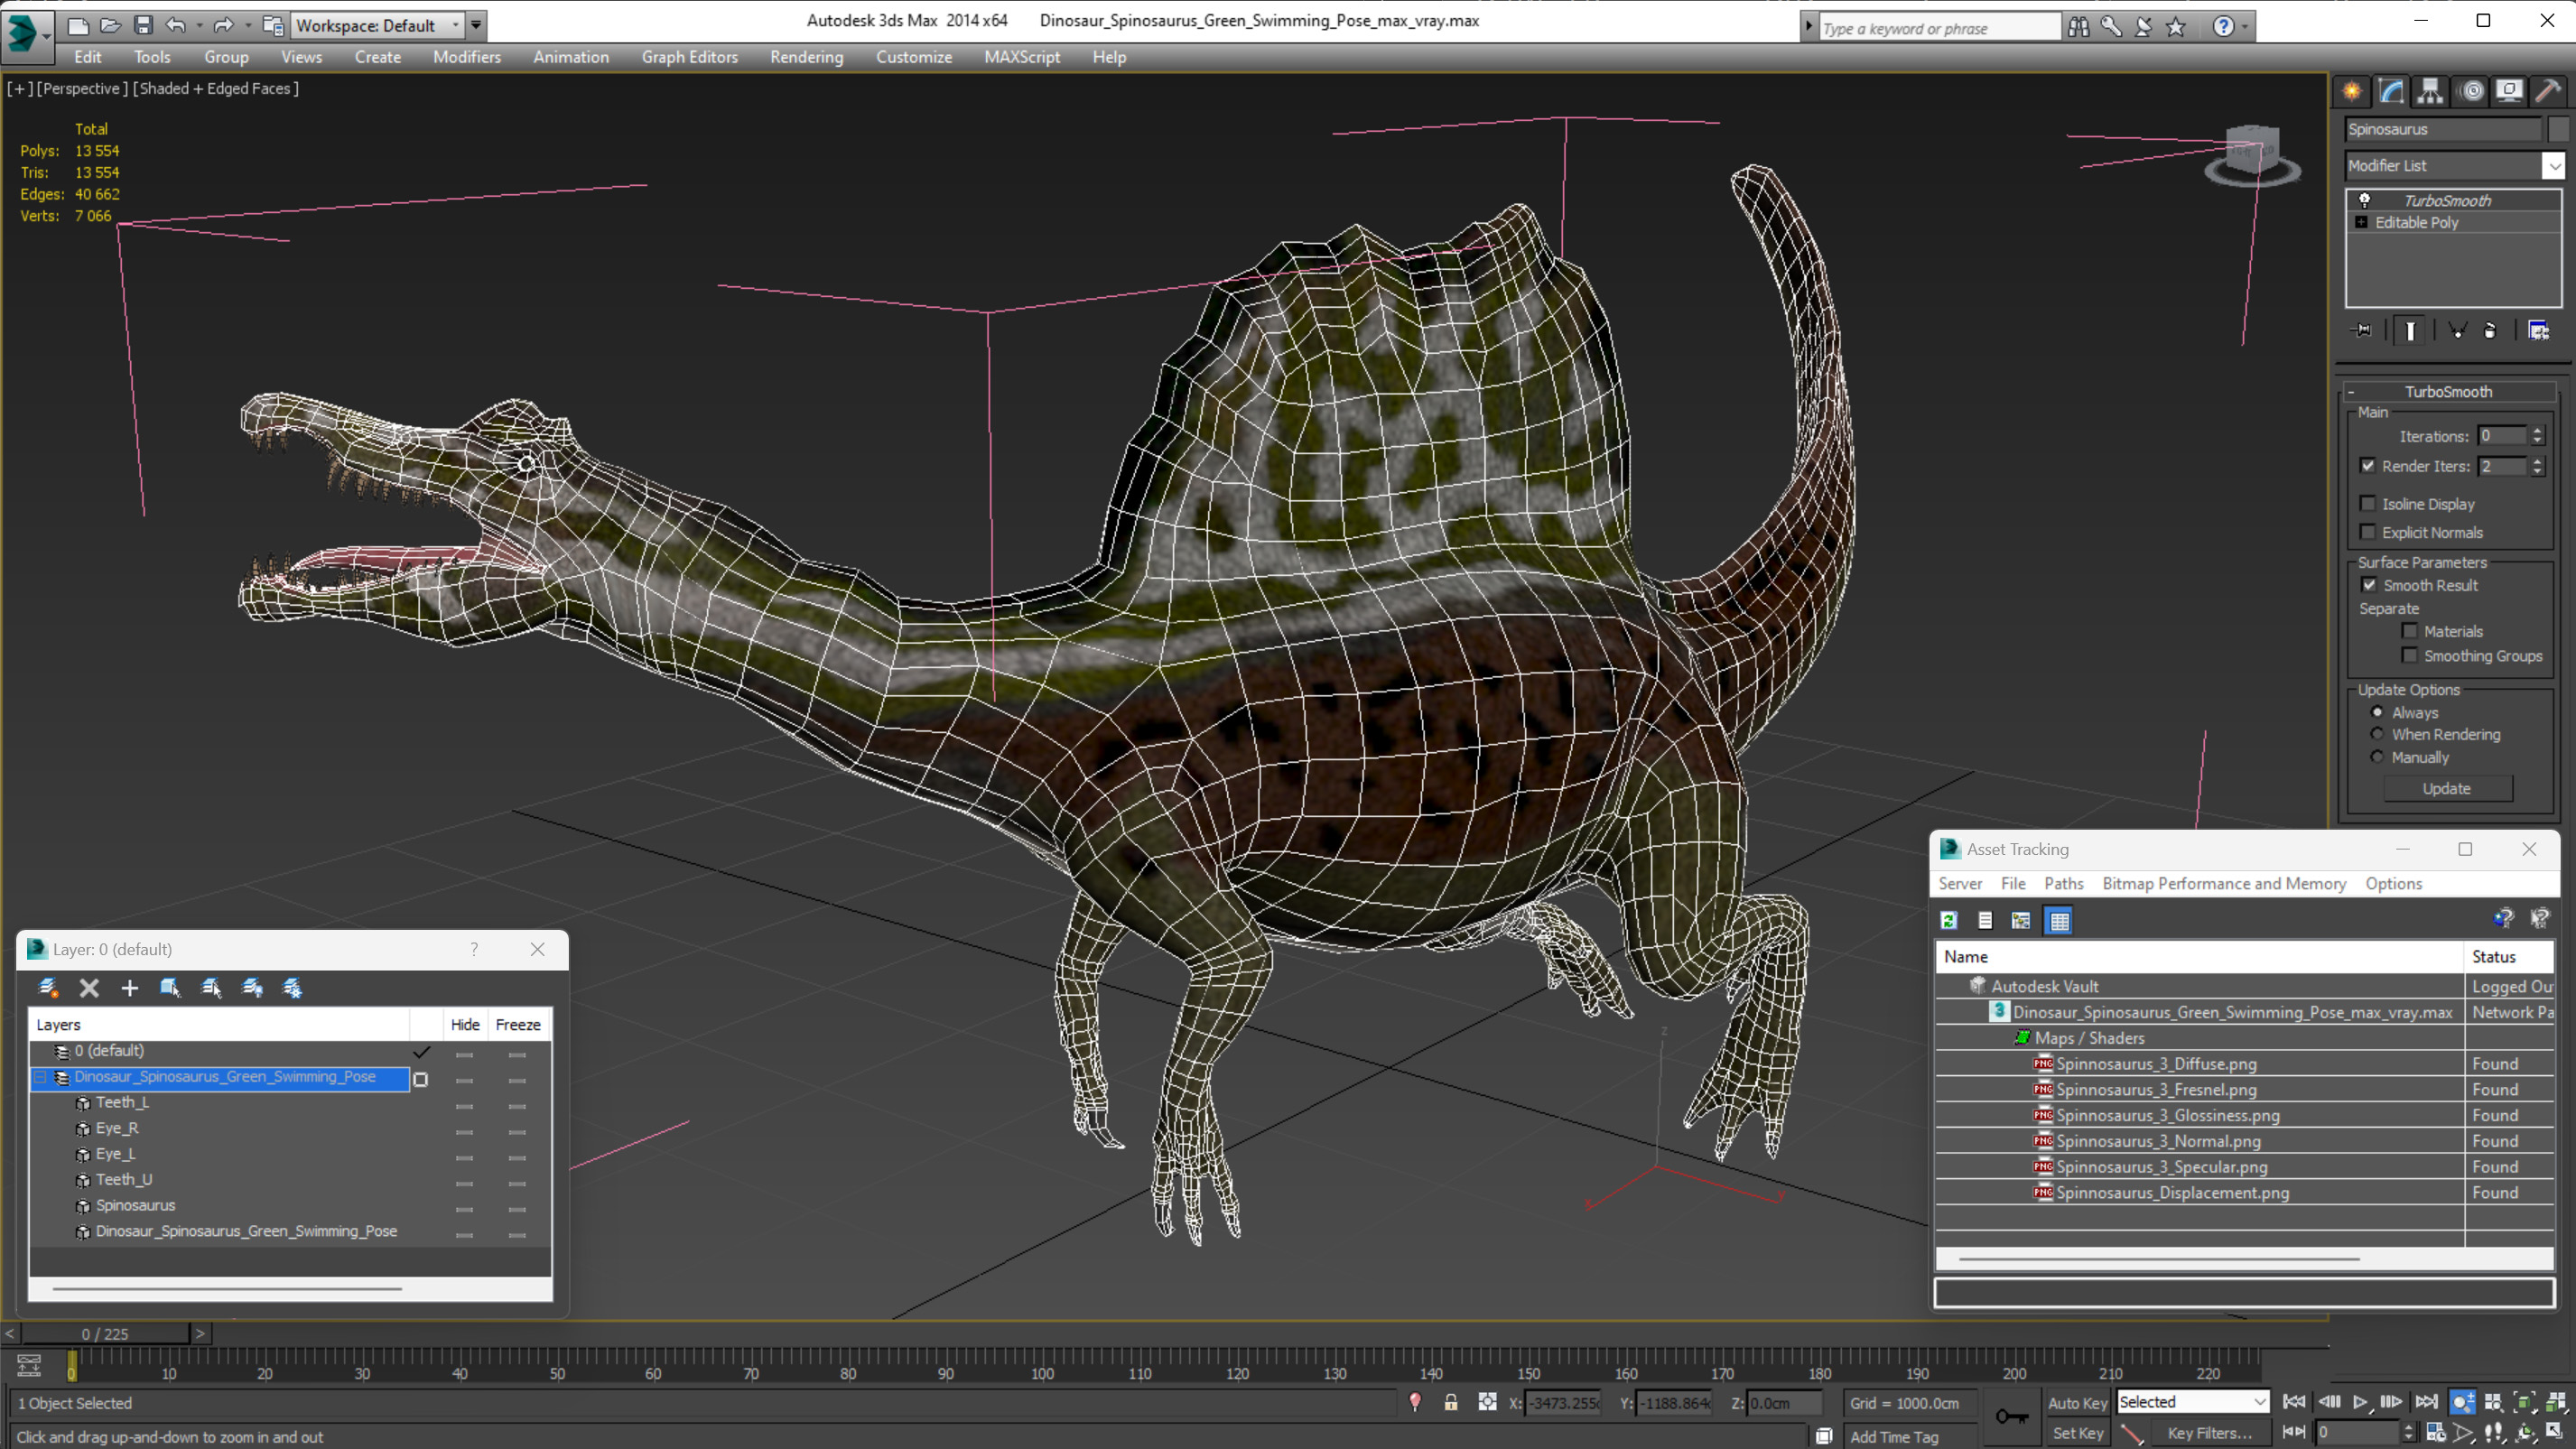Open the Modifiers menu
Image resolution: width=2576 pixels, height=1449 pixels.
coord(466,57)
